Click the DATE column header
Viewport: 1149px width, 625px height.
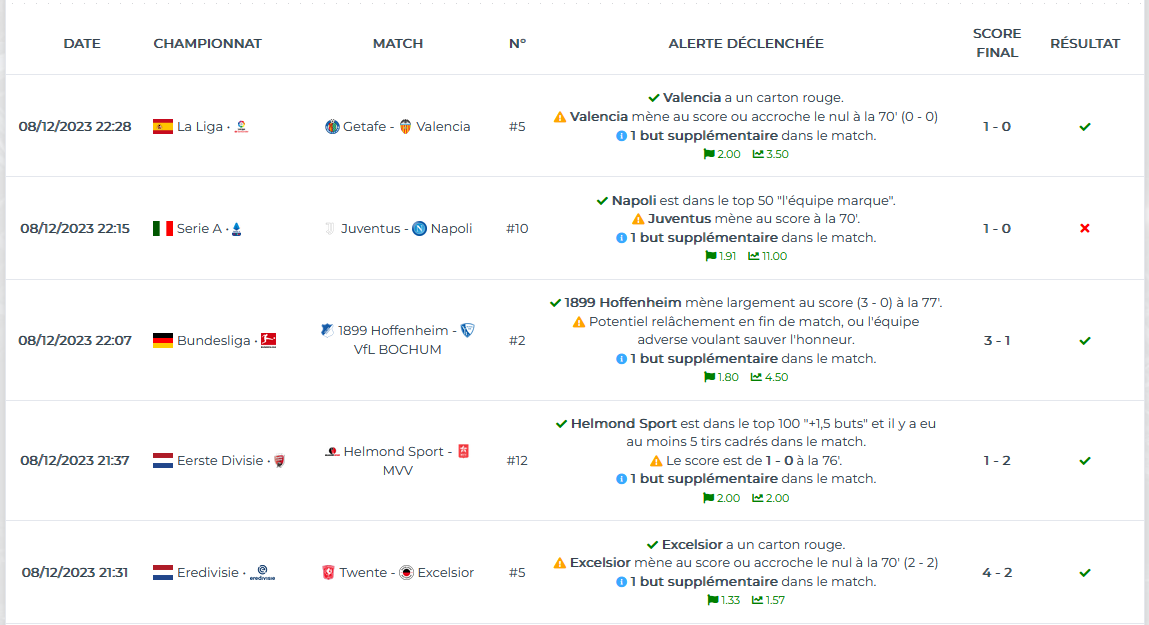pos(82,43)
